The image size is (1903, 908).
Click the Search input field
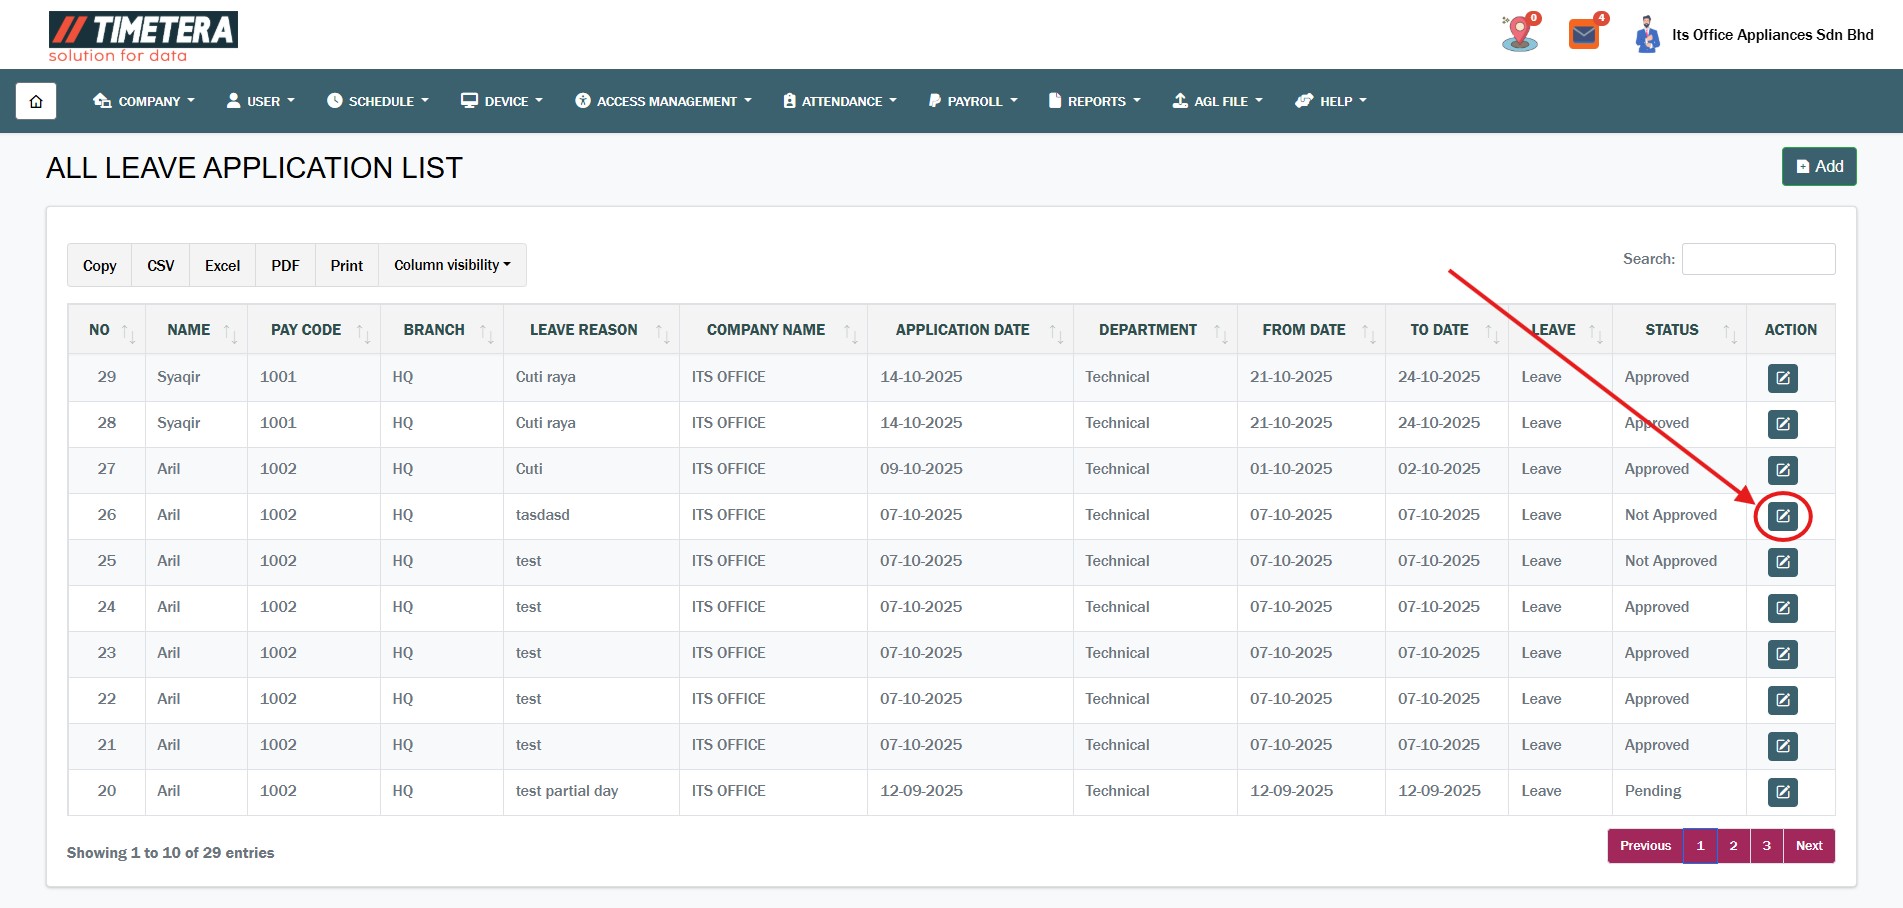tap(1758, 259)
